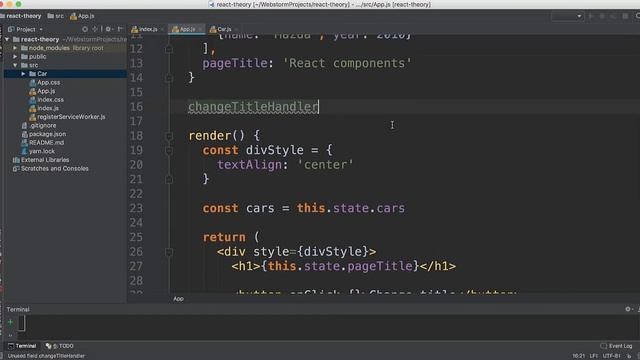This screenshot has width=640, height=360.
Task: Add a new terminal session with plus icon
Action: click(x=10, y=322)
